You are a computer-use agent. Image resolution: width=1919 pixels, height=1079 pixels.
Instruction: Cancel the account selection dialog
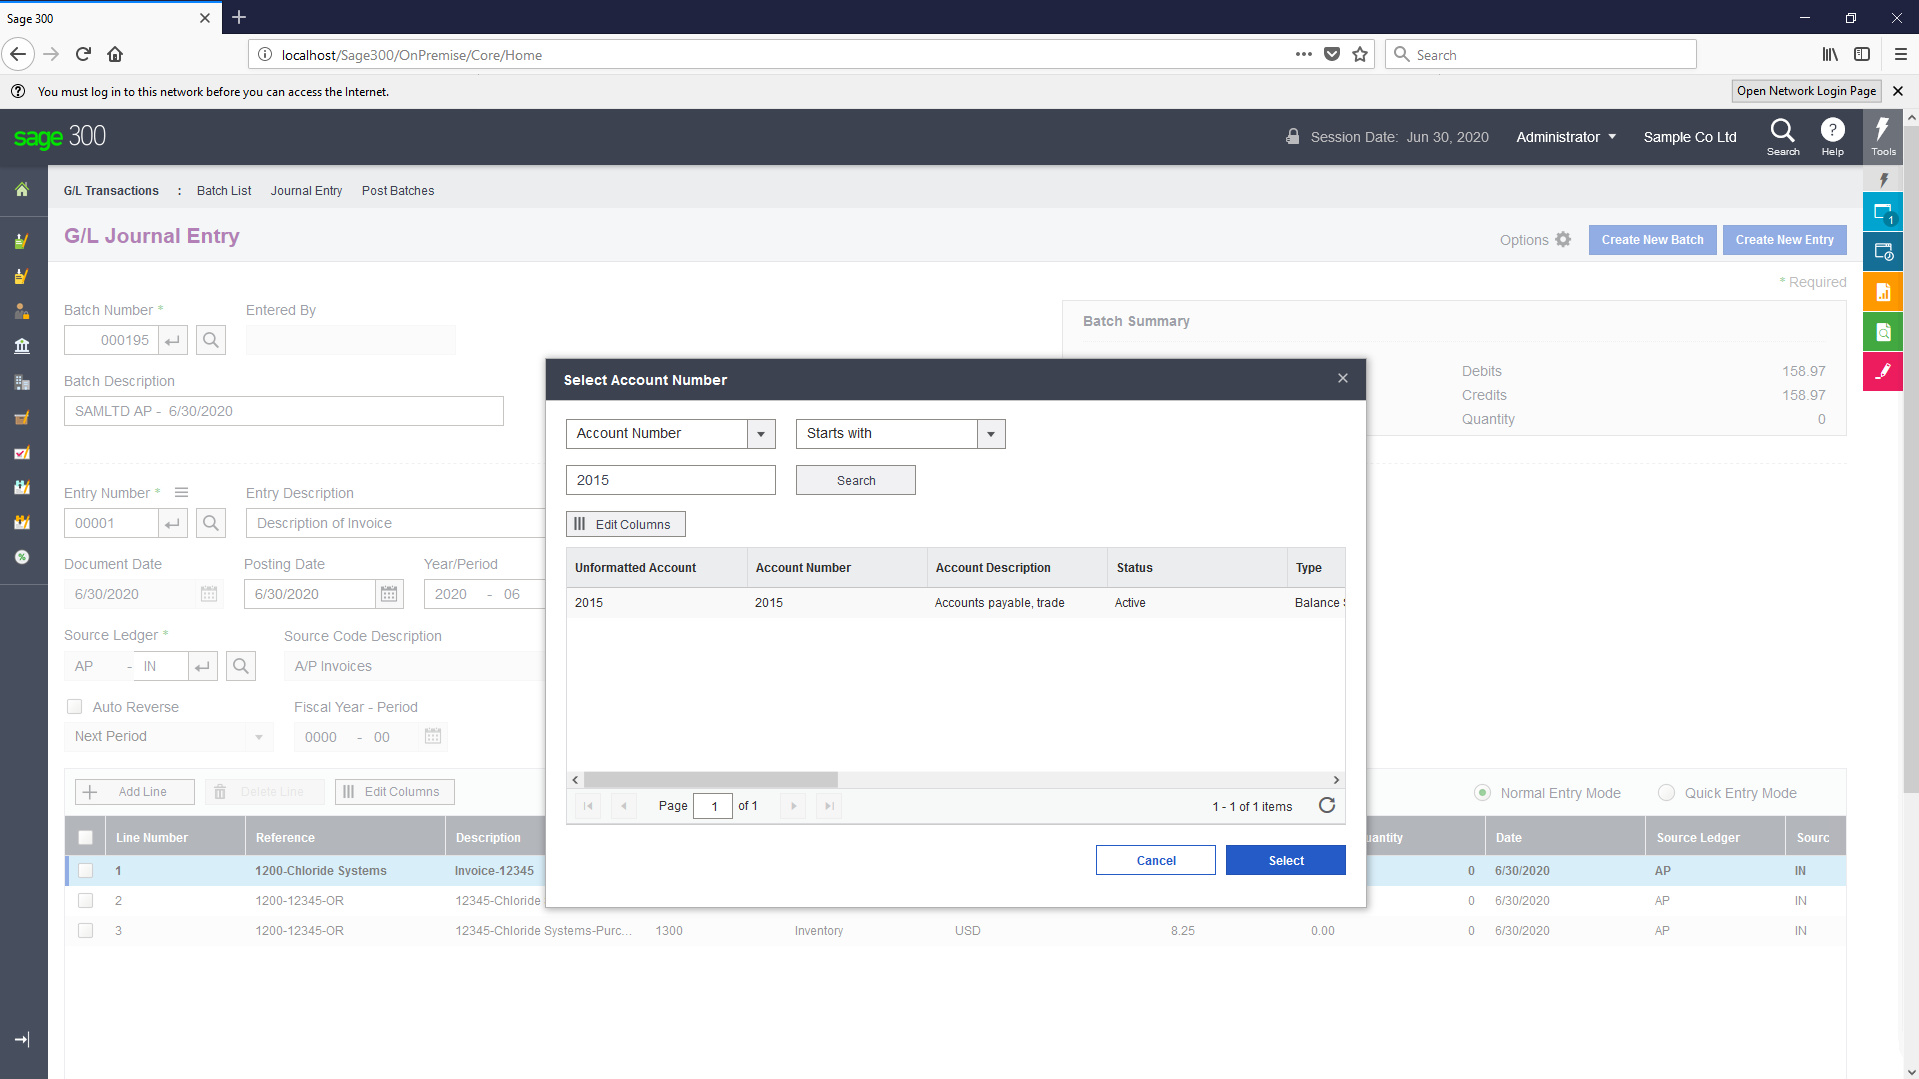pos(1156,861)
